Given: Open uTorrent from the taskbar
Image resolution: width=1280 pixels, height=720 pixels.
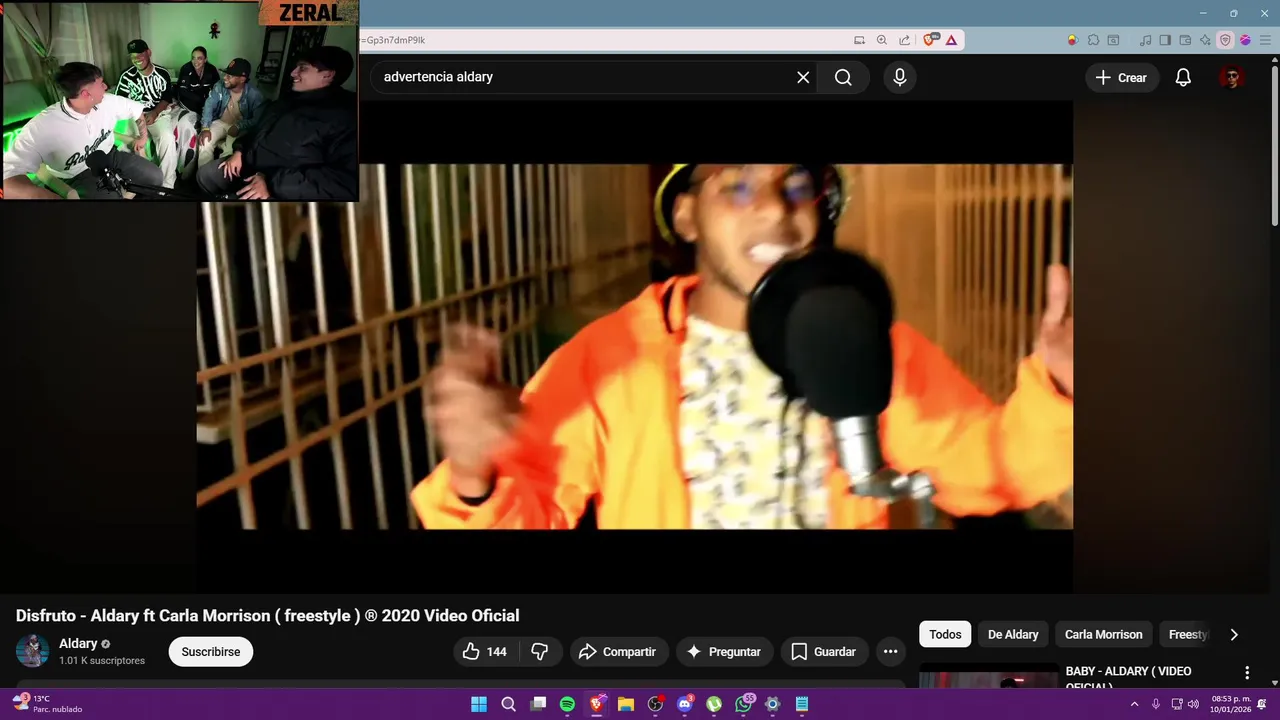Looking at the screenshot, I should [x=714, y=704].
